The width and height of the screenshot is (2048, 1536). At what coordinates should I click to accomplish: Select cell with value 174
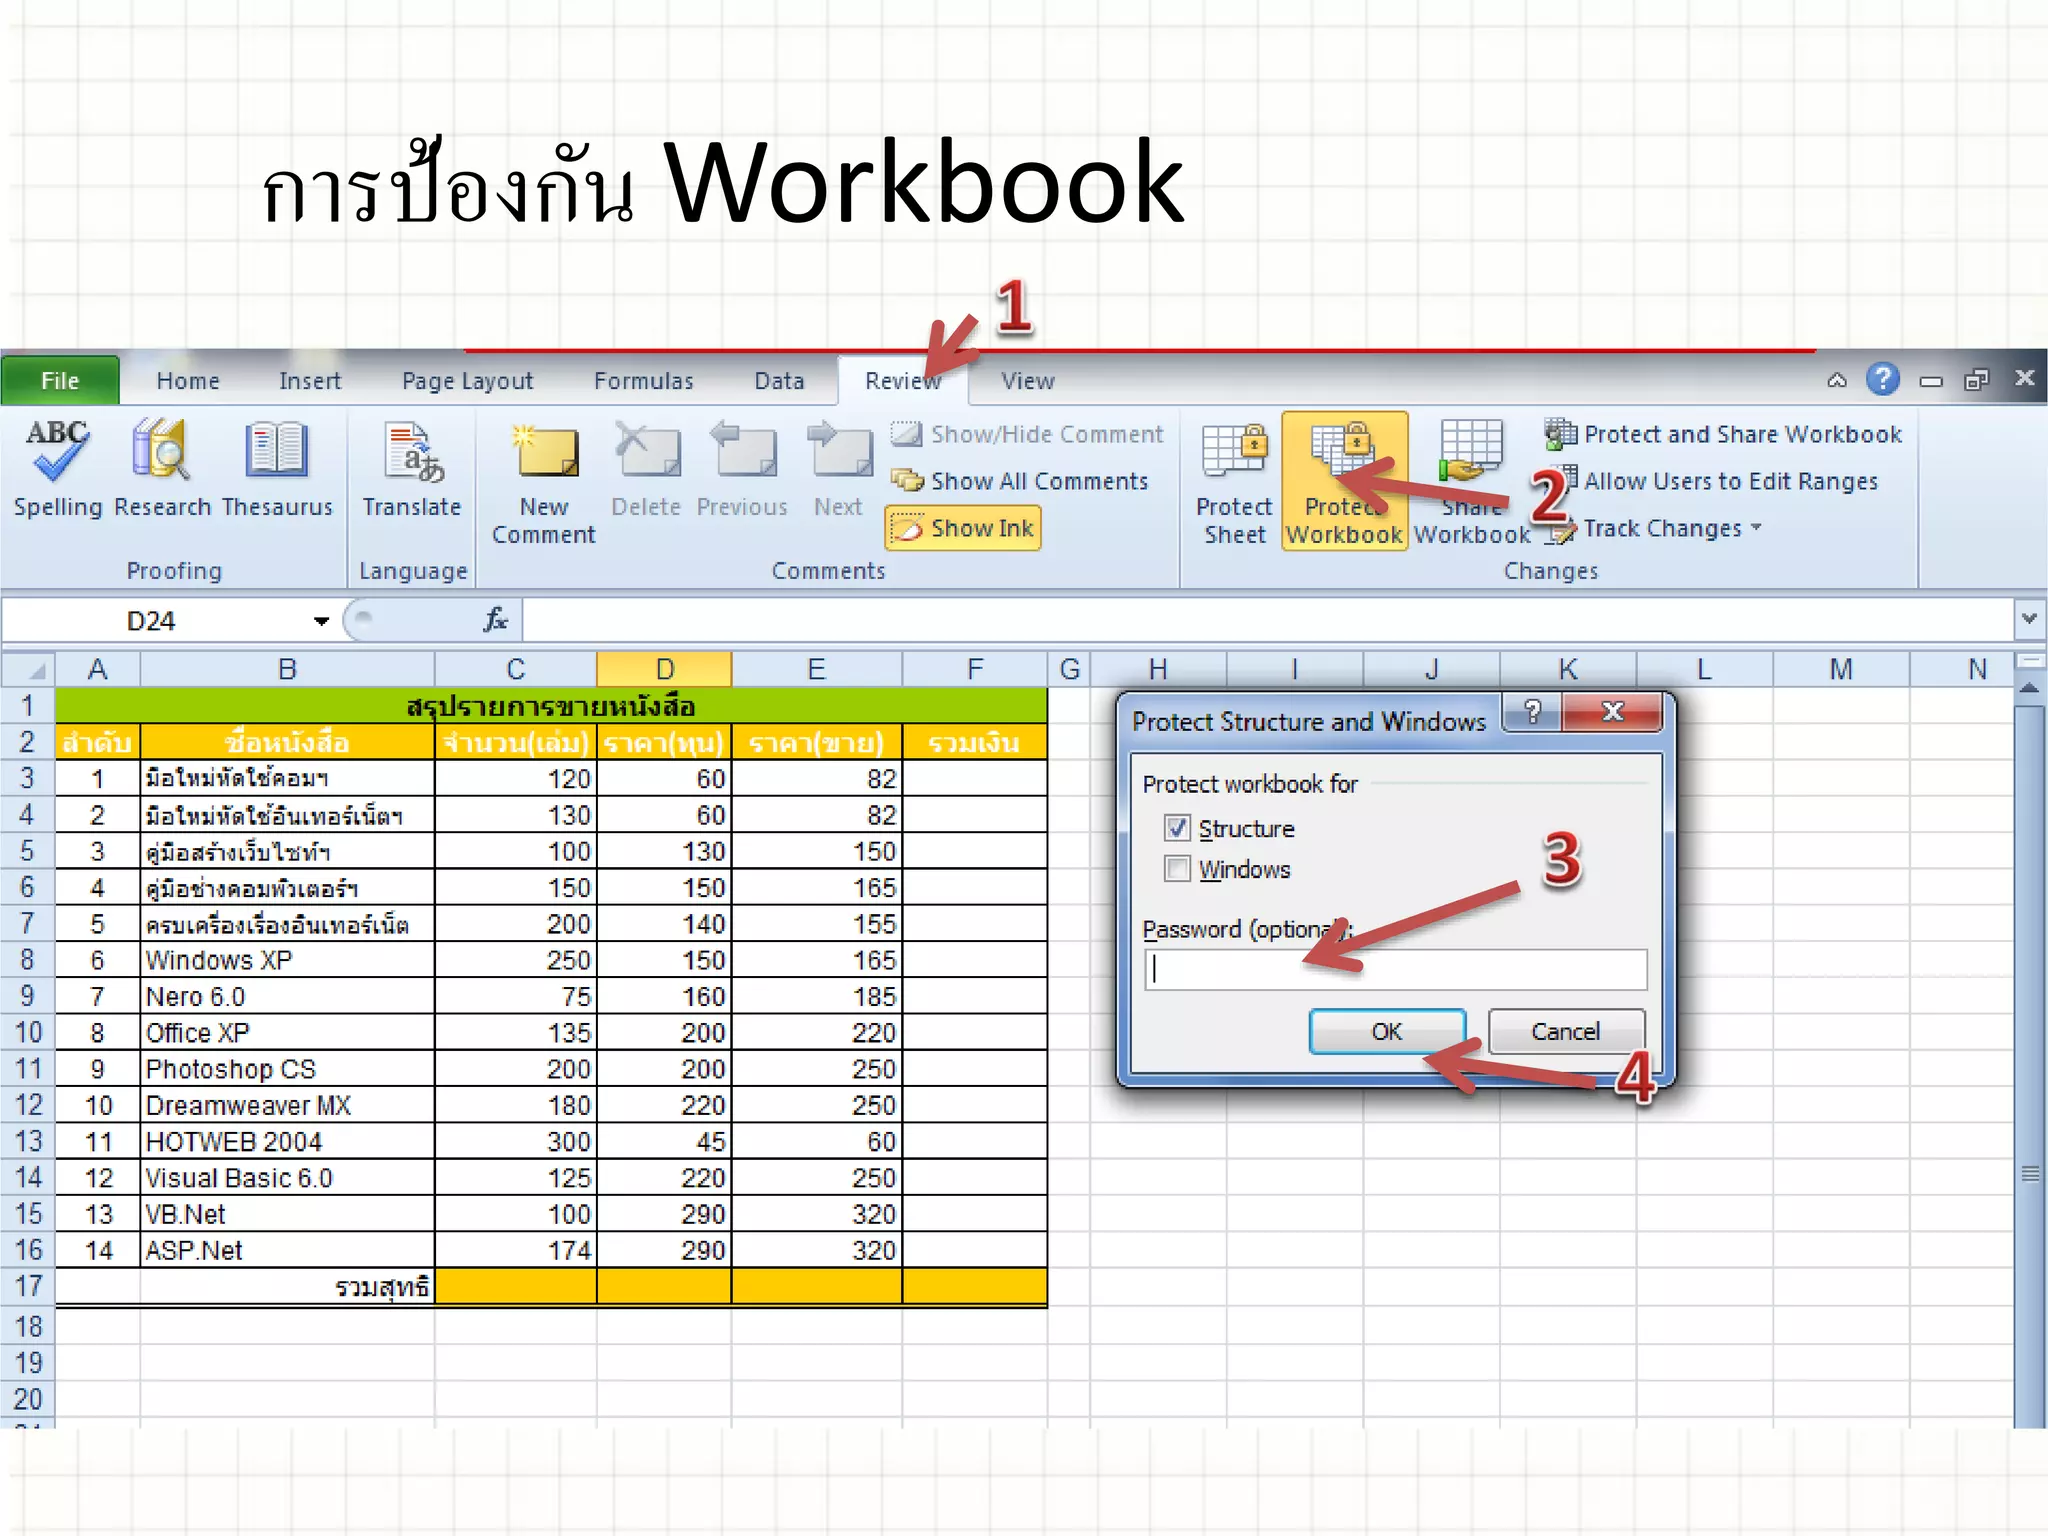coord(516,1250)
